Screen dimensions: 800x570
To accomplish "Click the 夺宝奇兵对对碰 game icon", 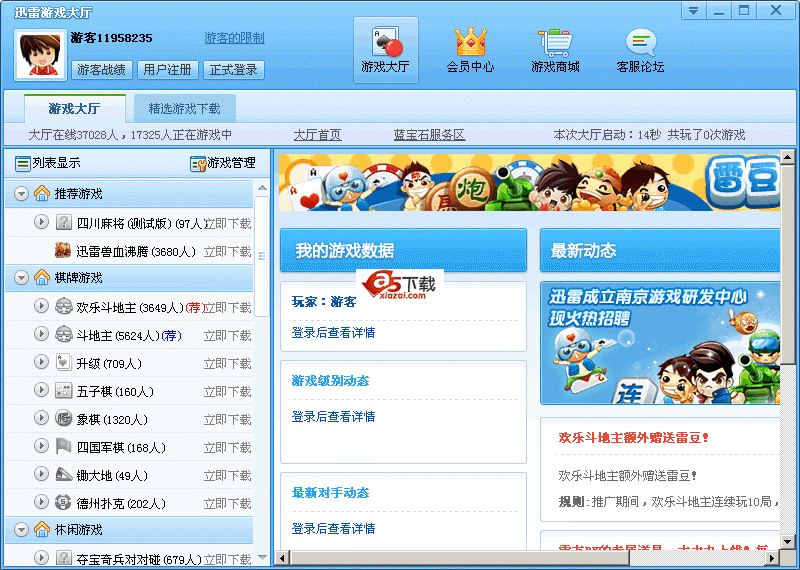I will [x=63, y=558].
